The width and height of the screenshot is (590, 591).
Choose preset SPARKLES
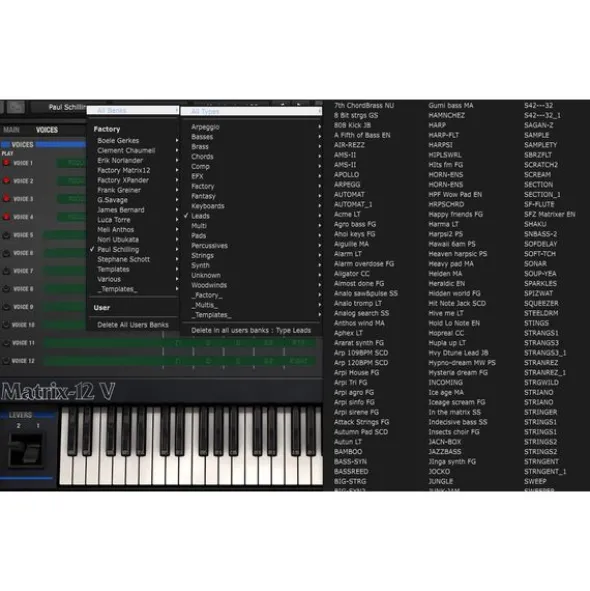540,283
